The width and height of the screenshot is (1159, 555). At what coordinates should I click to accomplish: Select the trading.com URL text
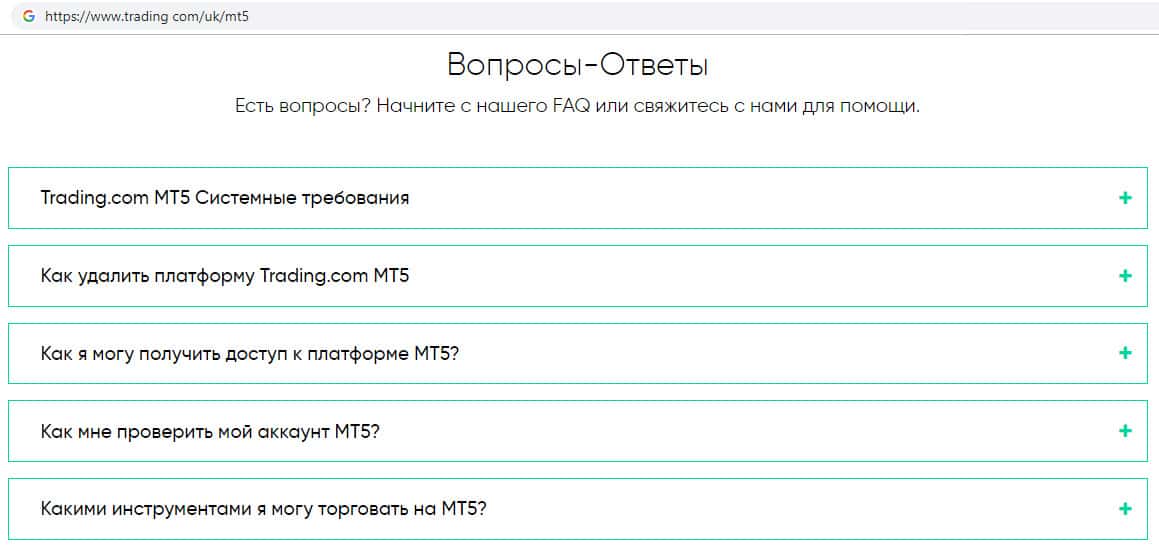146,17
